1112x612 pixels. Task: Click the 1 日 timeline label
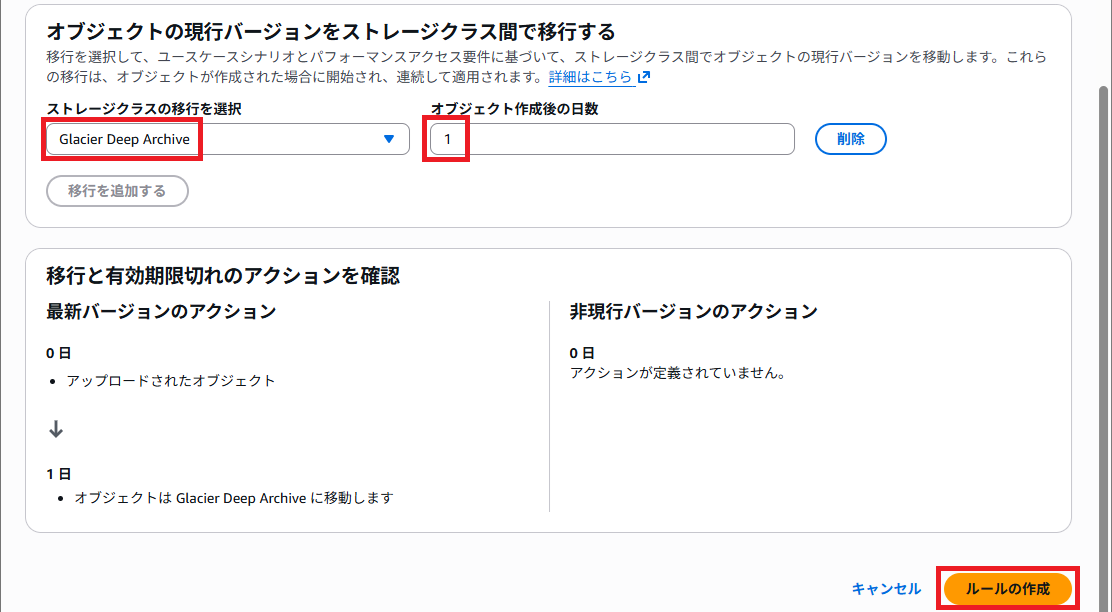59,474
